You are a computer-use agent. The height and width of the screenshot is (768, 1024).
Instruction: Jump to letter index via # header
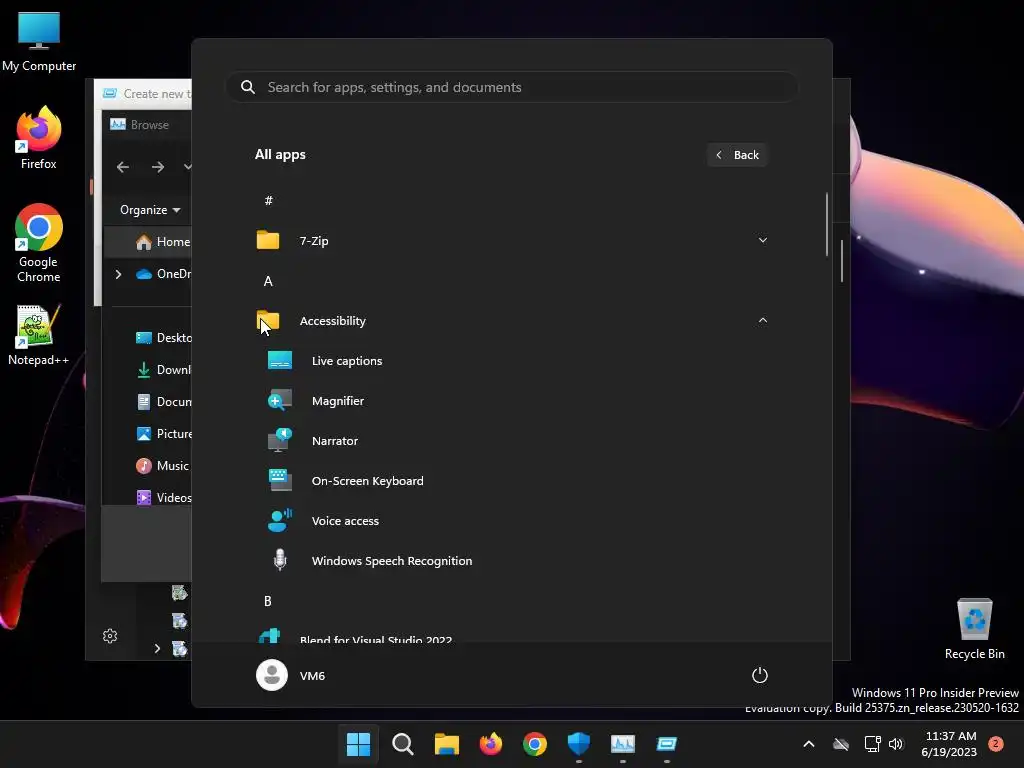tap(268, 200)
